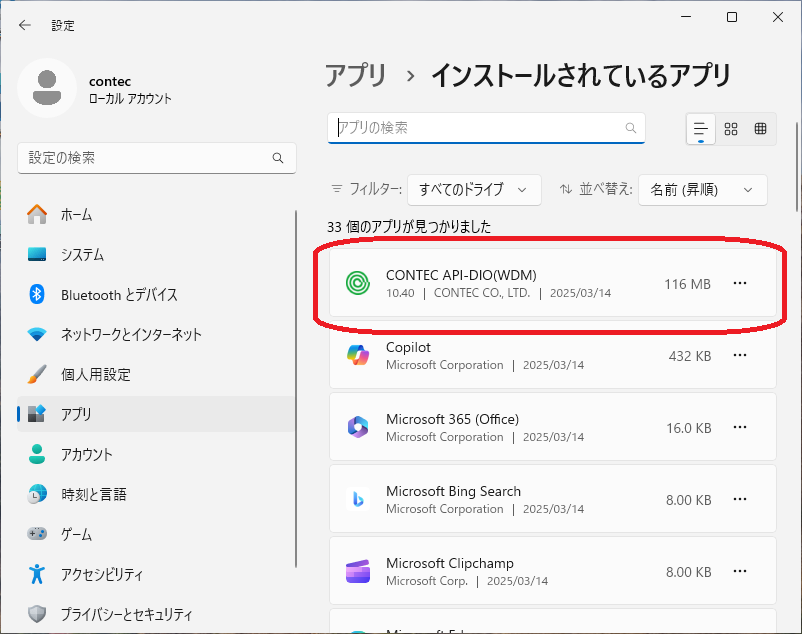
Task: Open アカウント settings
Action: [156, 454]
